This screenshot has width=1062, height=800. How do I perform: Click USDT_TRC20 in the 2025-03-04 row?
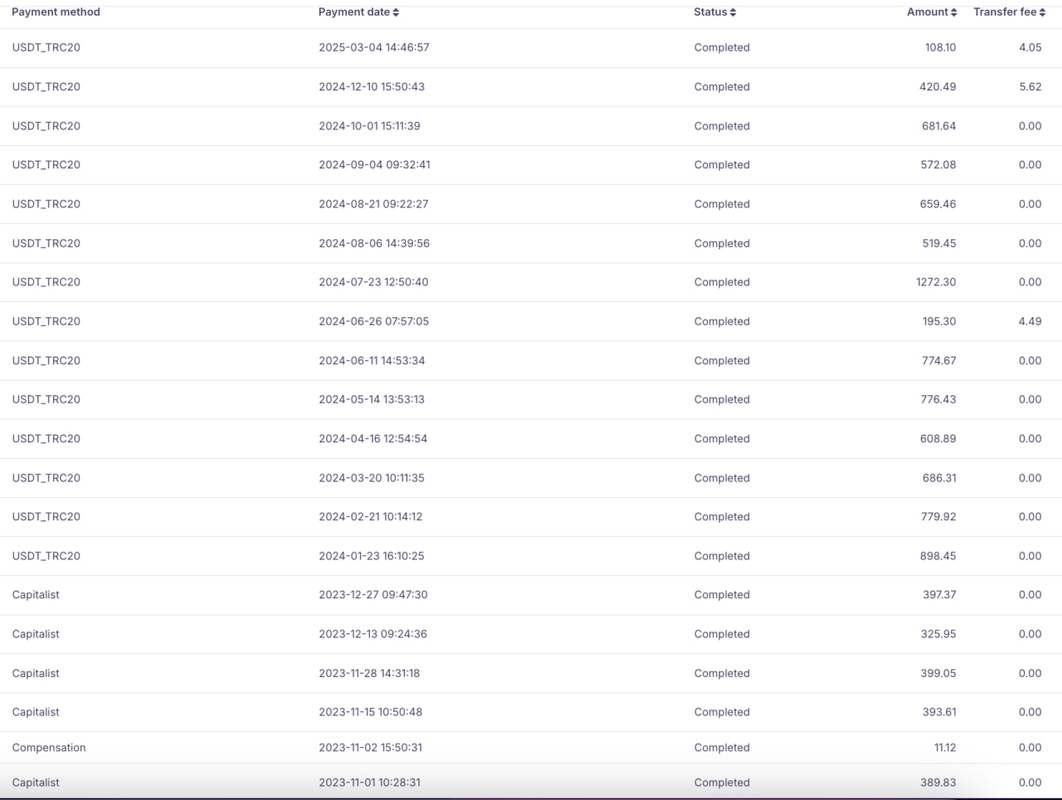point(46,47)
